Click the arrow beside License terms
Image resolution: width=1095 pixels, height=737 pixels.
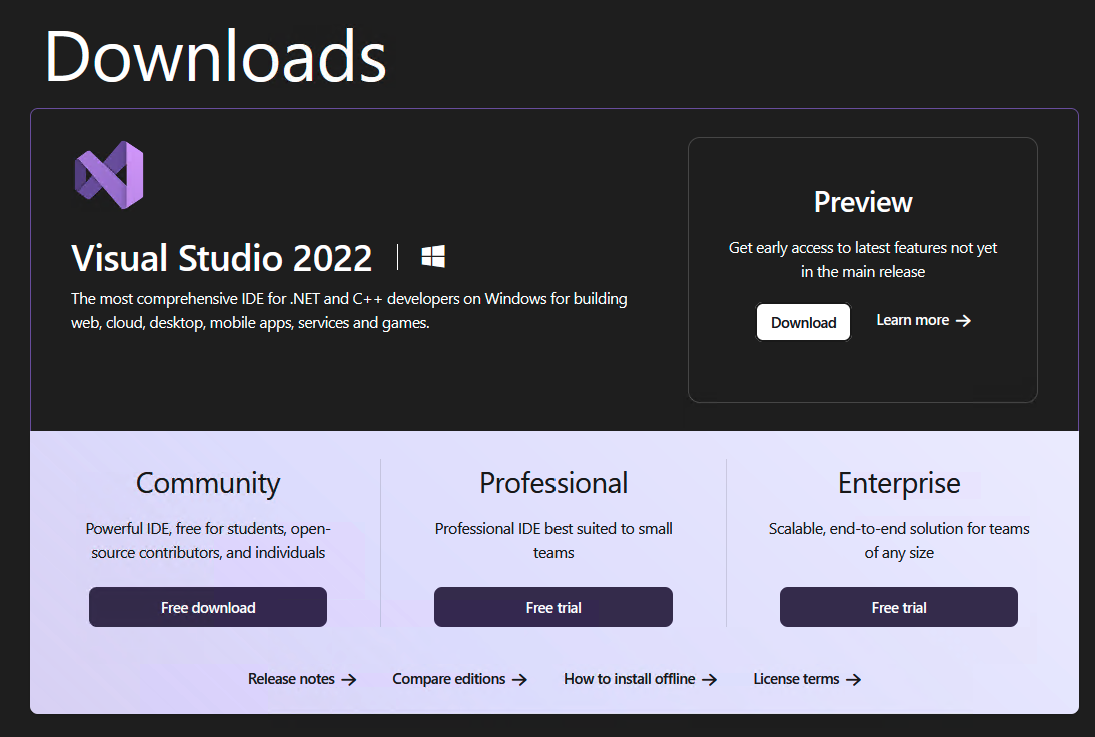click(853, 680)
